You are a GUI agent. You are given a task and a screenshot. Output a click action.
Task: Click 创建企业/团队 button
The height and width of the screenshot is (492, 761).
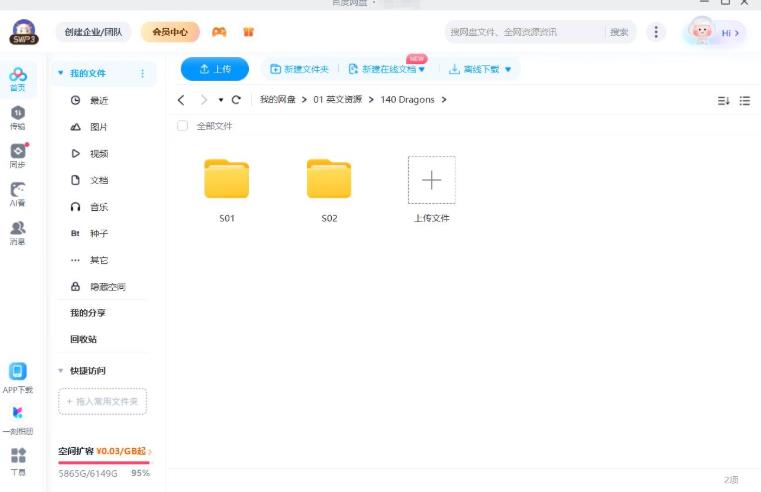click(x=93, y=32)
